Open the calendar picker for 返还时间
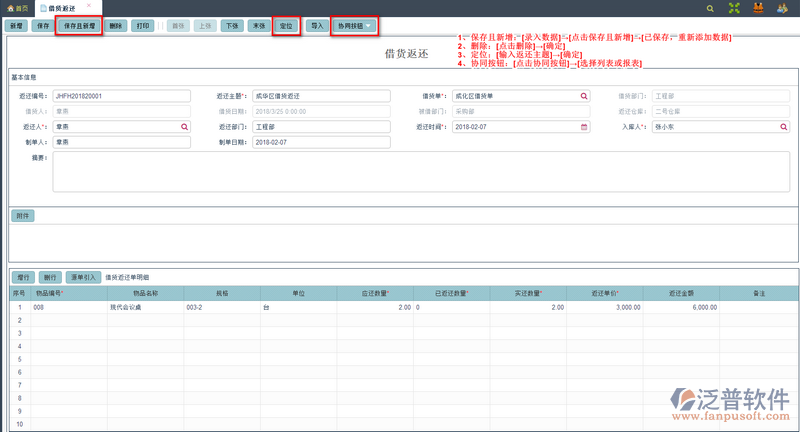Viewport: 800px width, 432px height. [585, 127]
